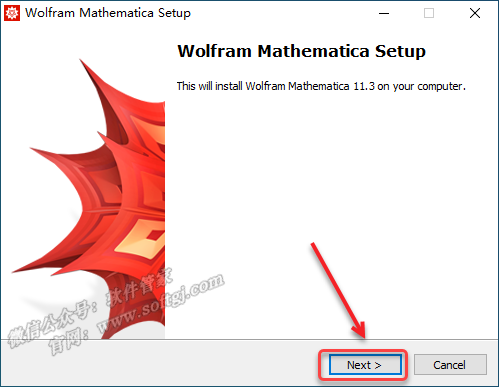Close the Wolfram Mathematica Setup window
Screen dimensions: 499x387
(475, 13)
